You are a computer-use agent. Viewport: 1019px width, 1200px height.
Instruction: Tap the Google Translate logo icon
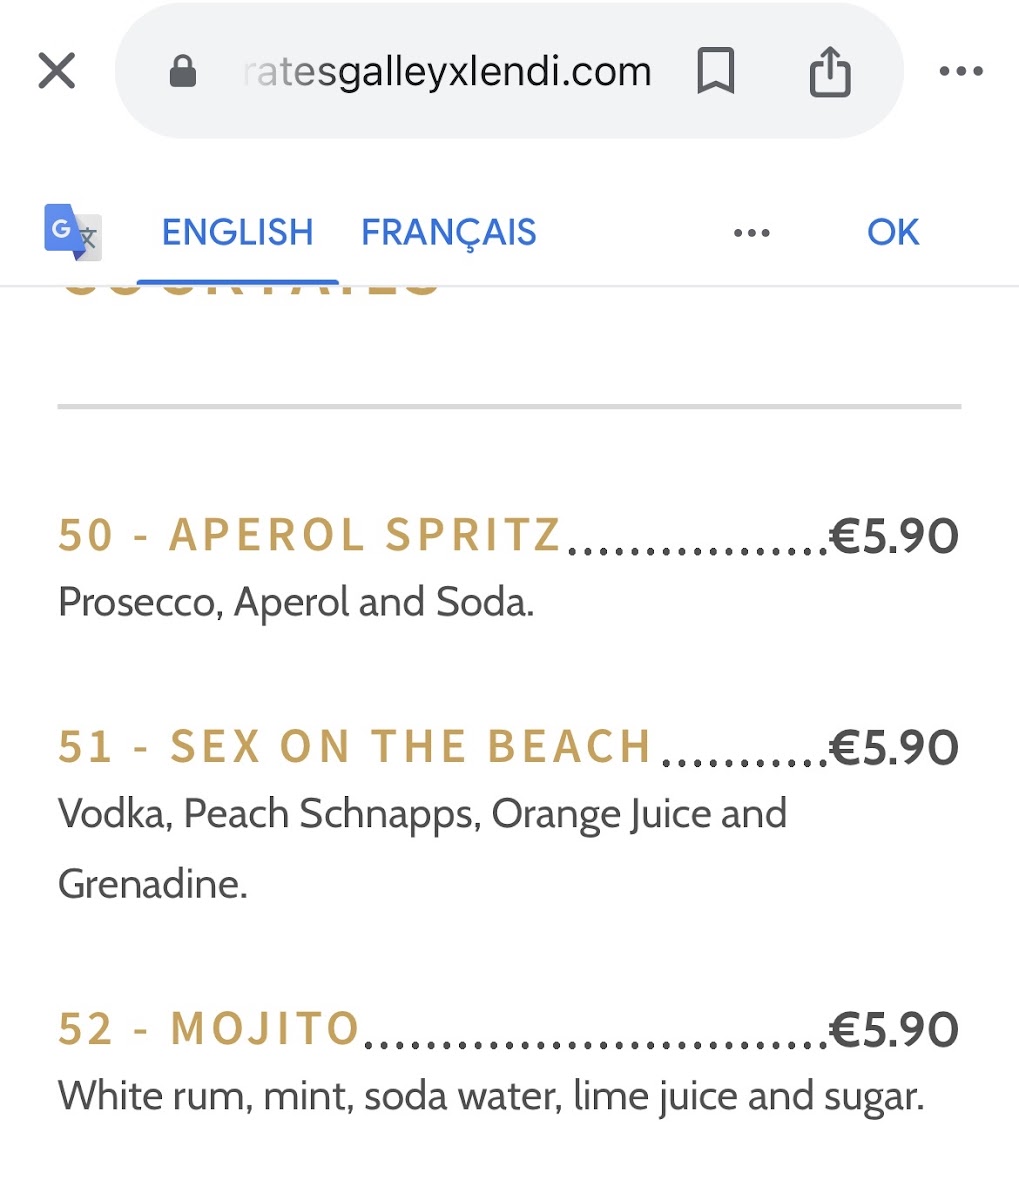pos(73,232)
